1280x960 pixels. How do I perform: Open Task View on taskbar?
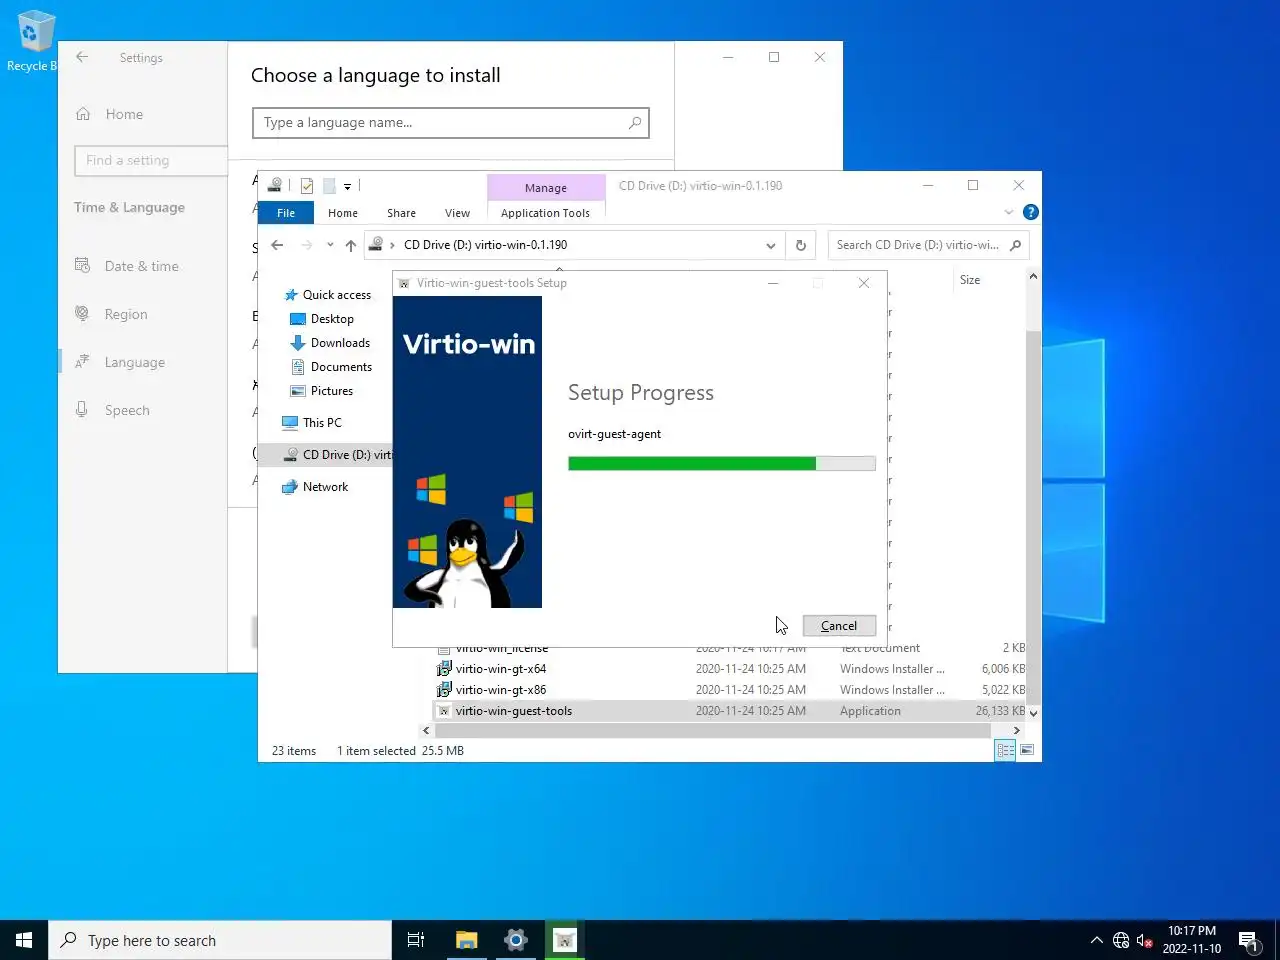(416, 940)
